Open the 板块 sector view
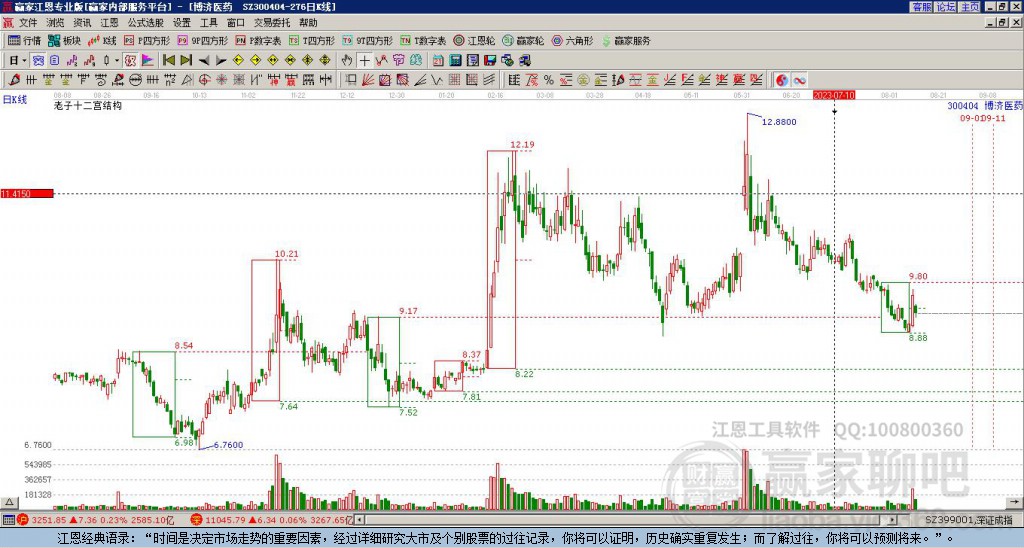 click(63, 40)
